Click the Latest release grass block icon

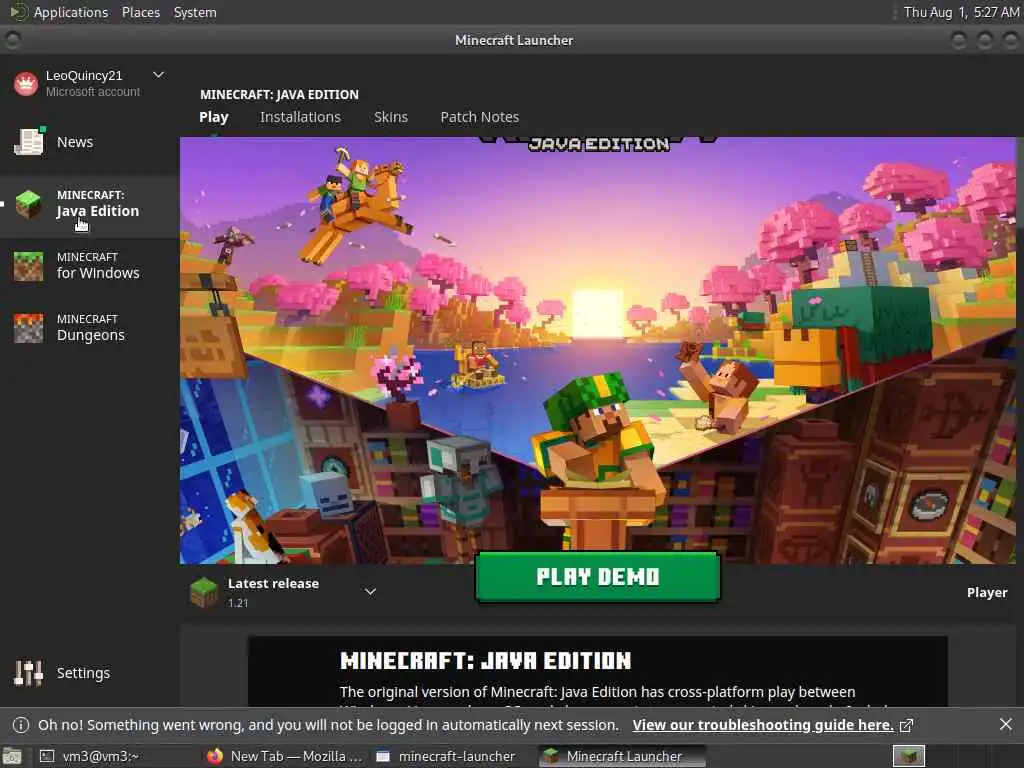(x=203, y=592)
